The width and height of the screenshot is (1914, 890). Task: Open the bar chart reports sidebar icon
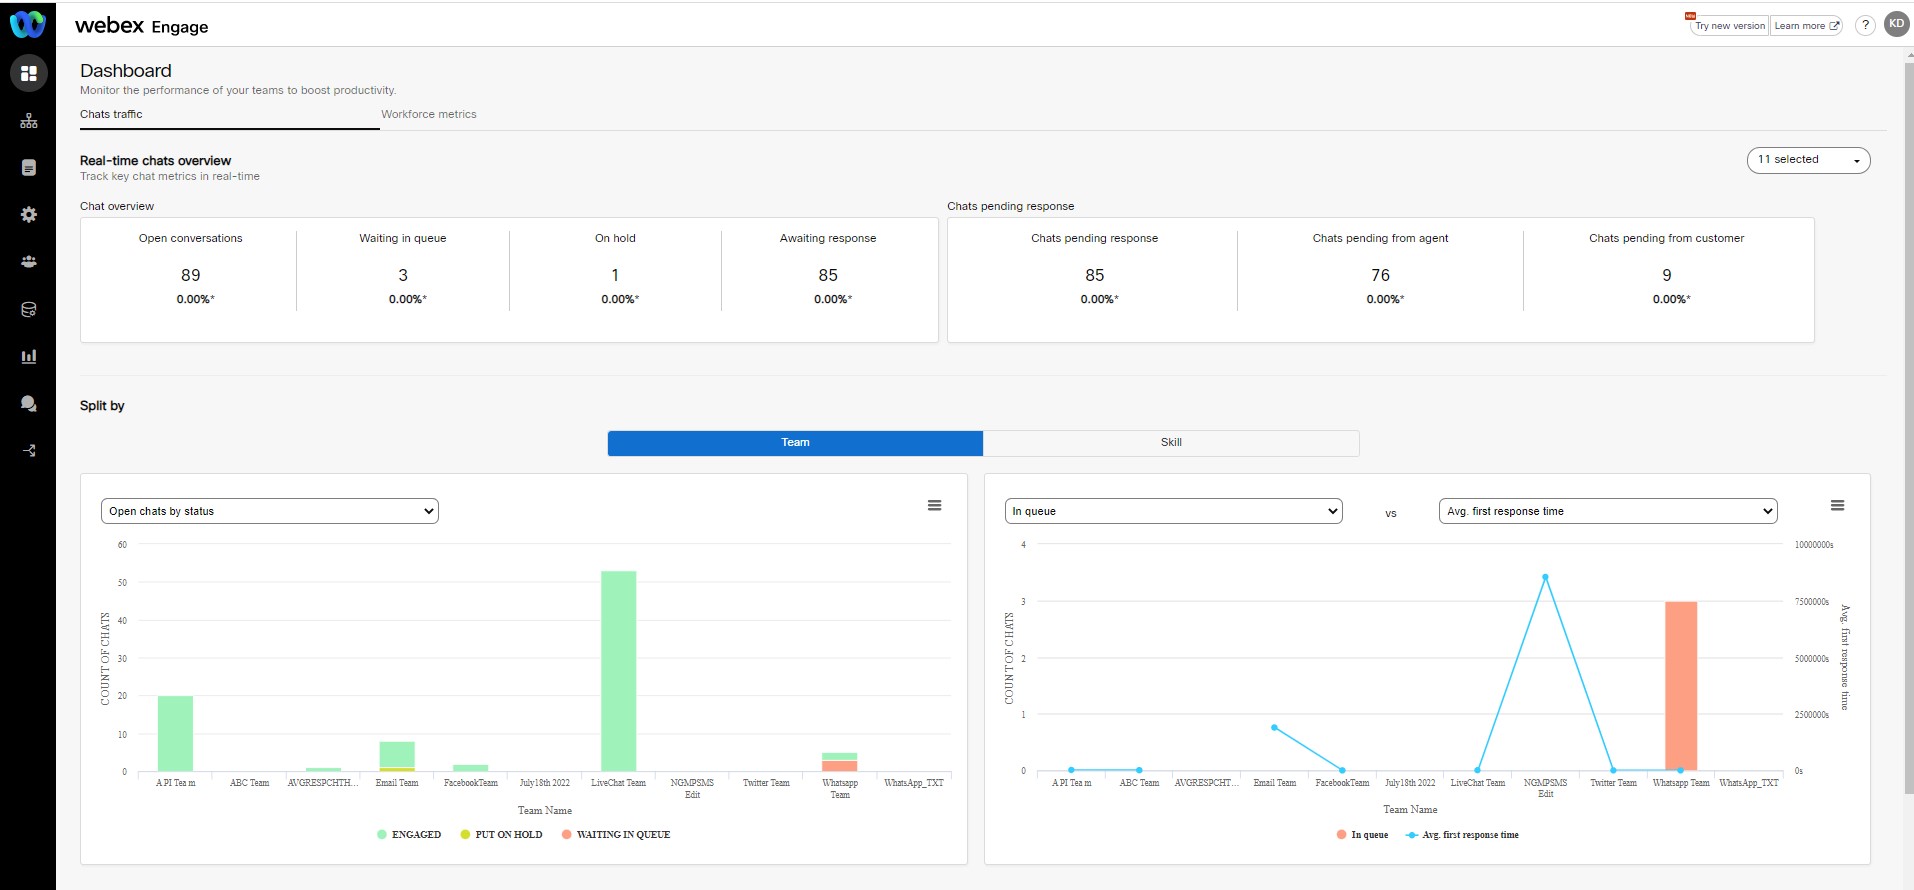pyautogui.click(x=29, y=356)
